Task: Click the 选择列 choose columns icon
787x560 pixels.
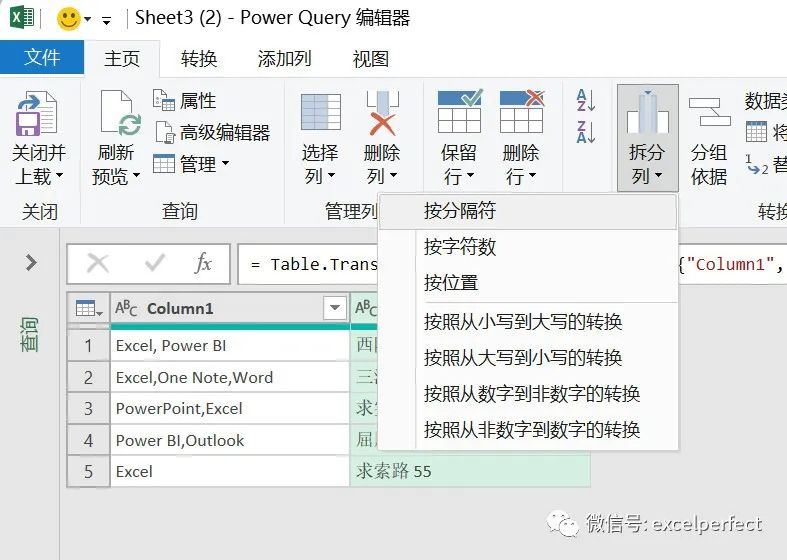Action: [321, 112]
